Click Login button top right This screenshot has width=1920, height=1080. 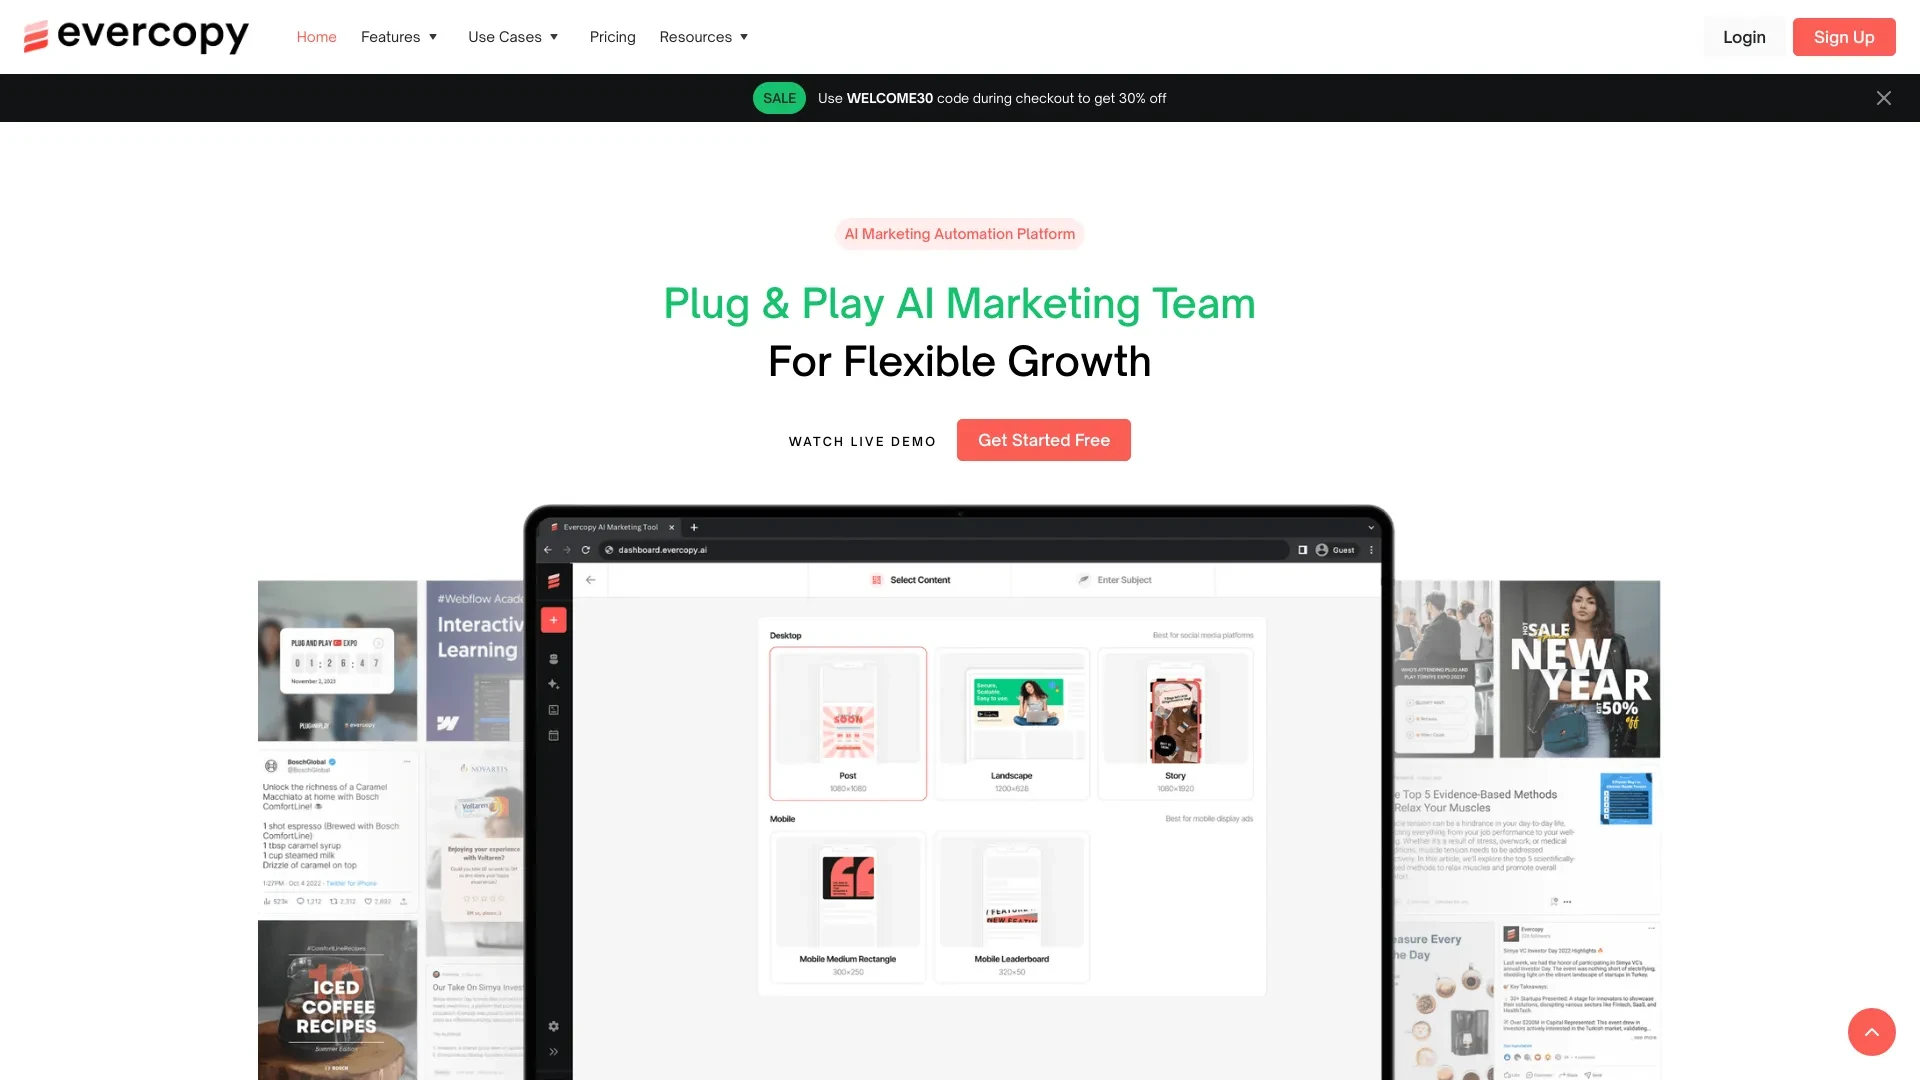pyautogui.click(x=1743, y=36)
